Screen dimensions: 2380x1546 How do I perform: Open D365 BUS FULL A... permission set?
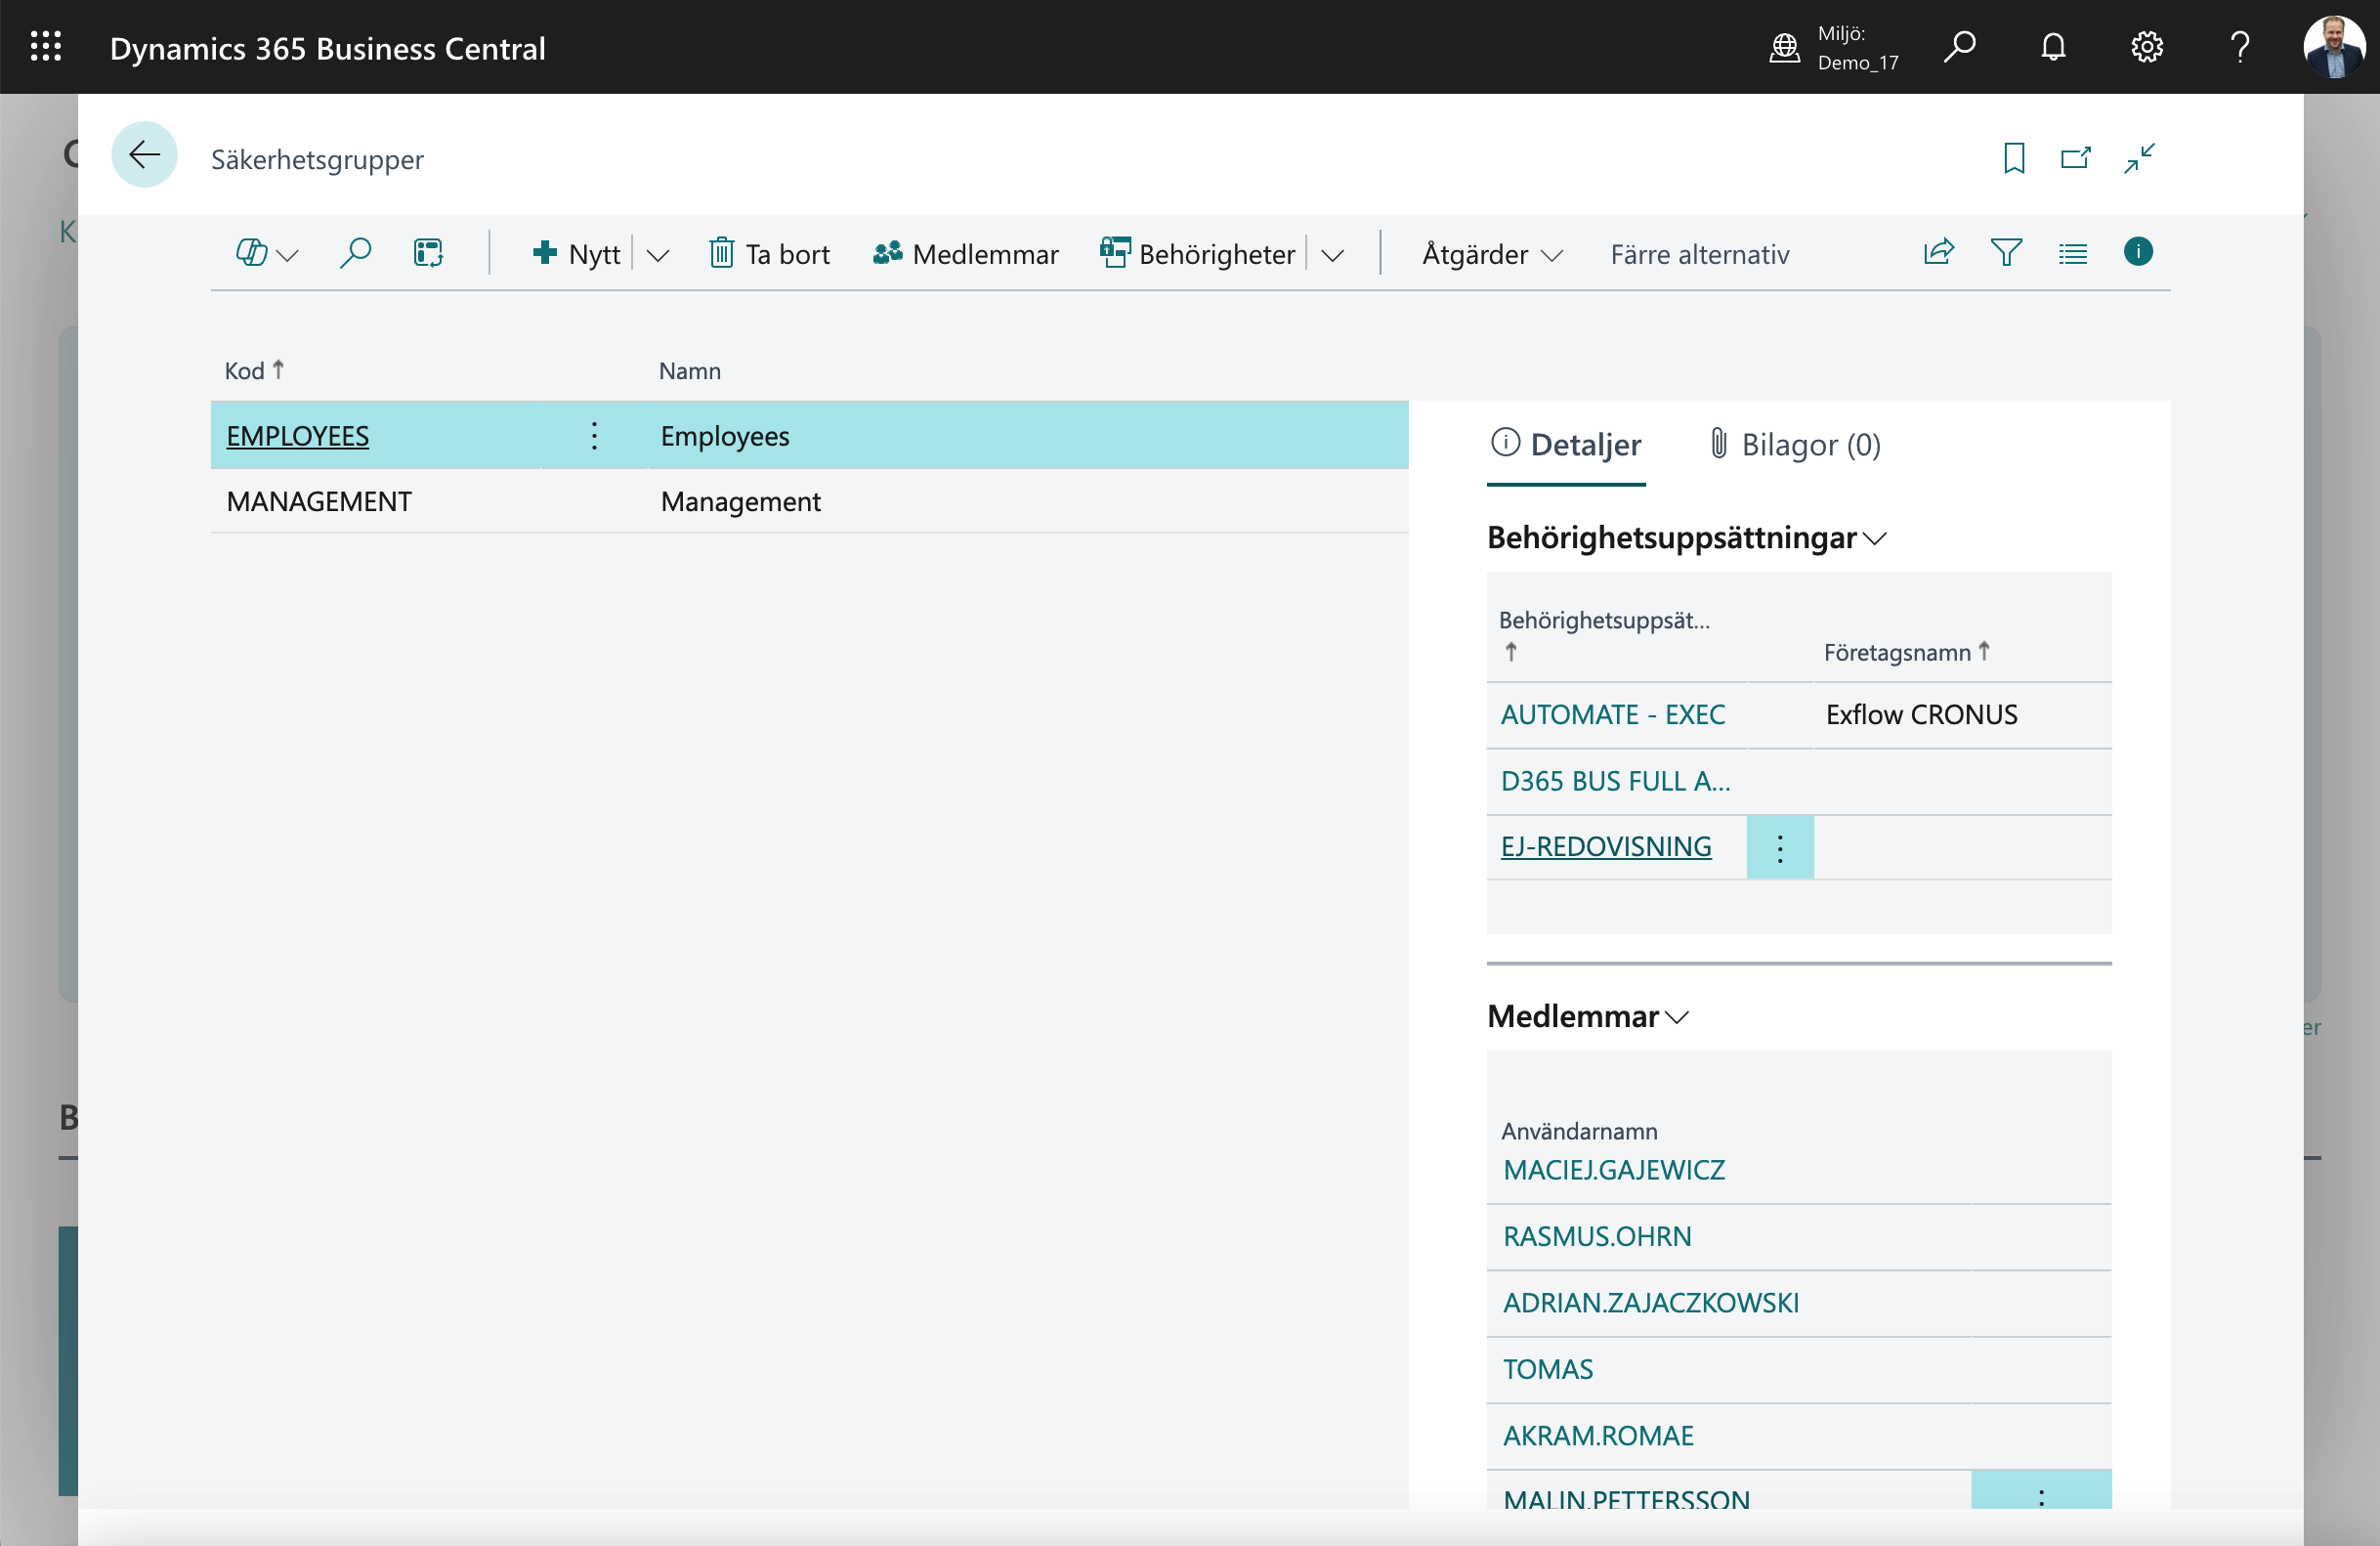pos(1615,781)
